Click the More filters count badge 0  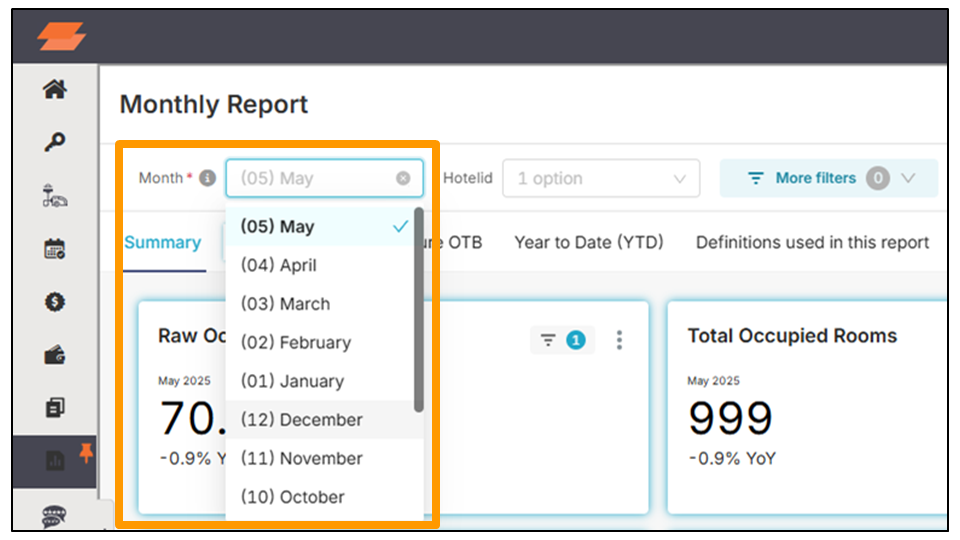[878, 178]
